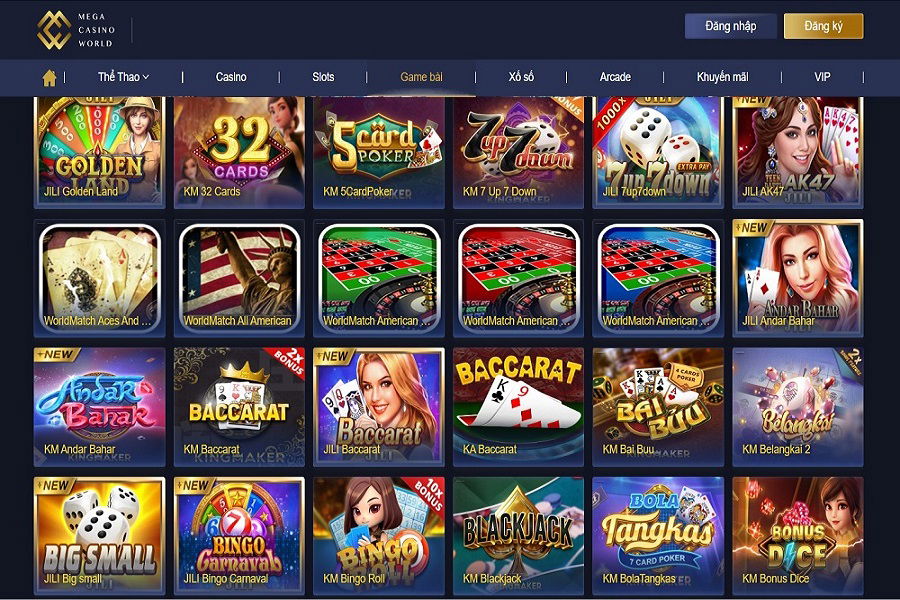This screenshot has width=900, height=600.
Task: Open the Khuyến mãi promotions page
Action: click(723, 77)
